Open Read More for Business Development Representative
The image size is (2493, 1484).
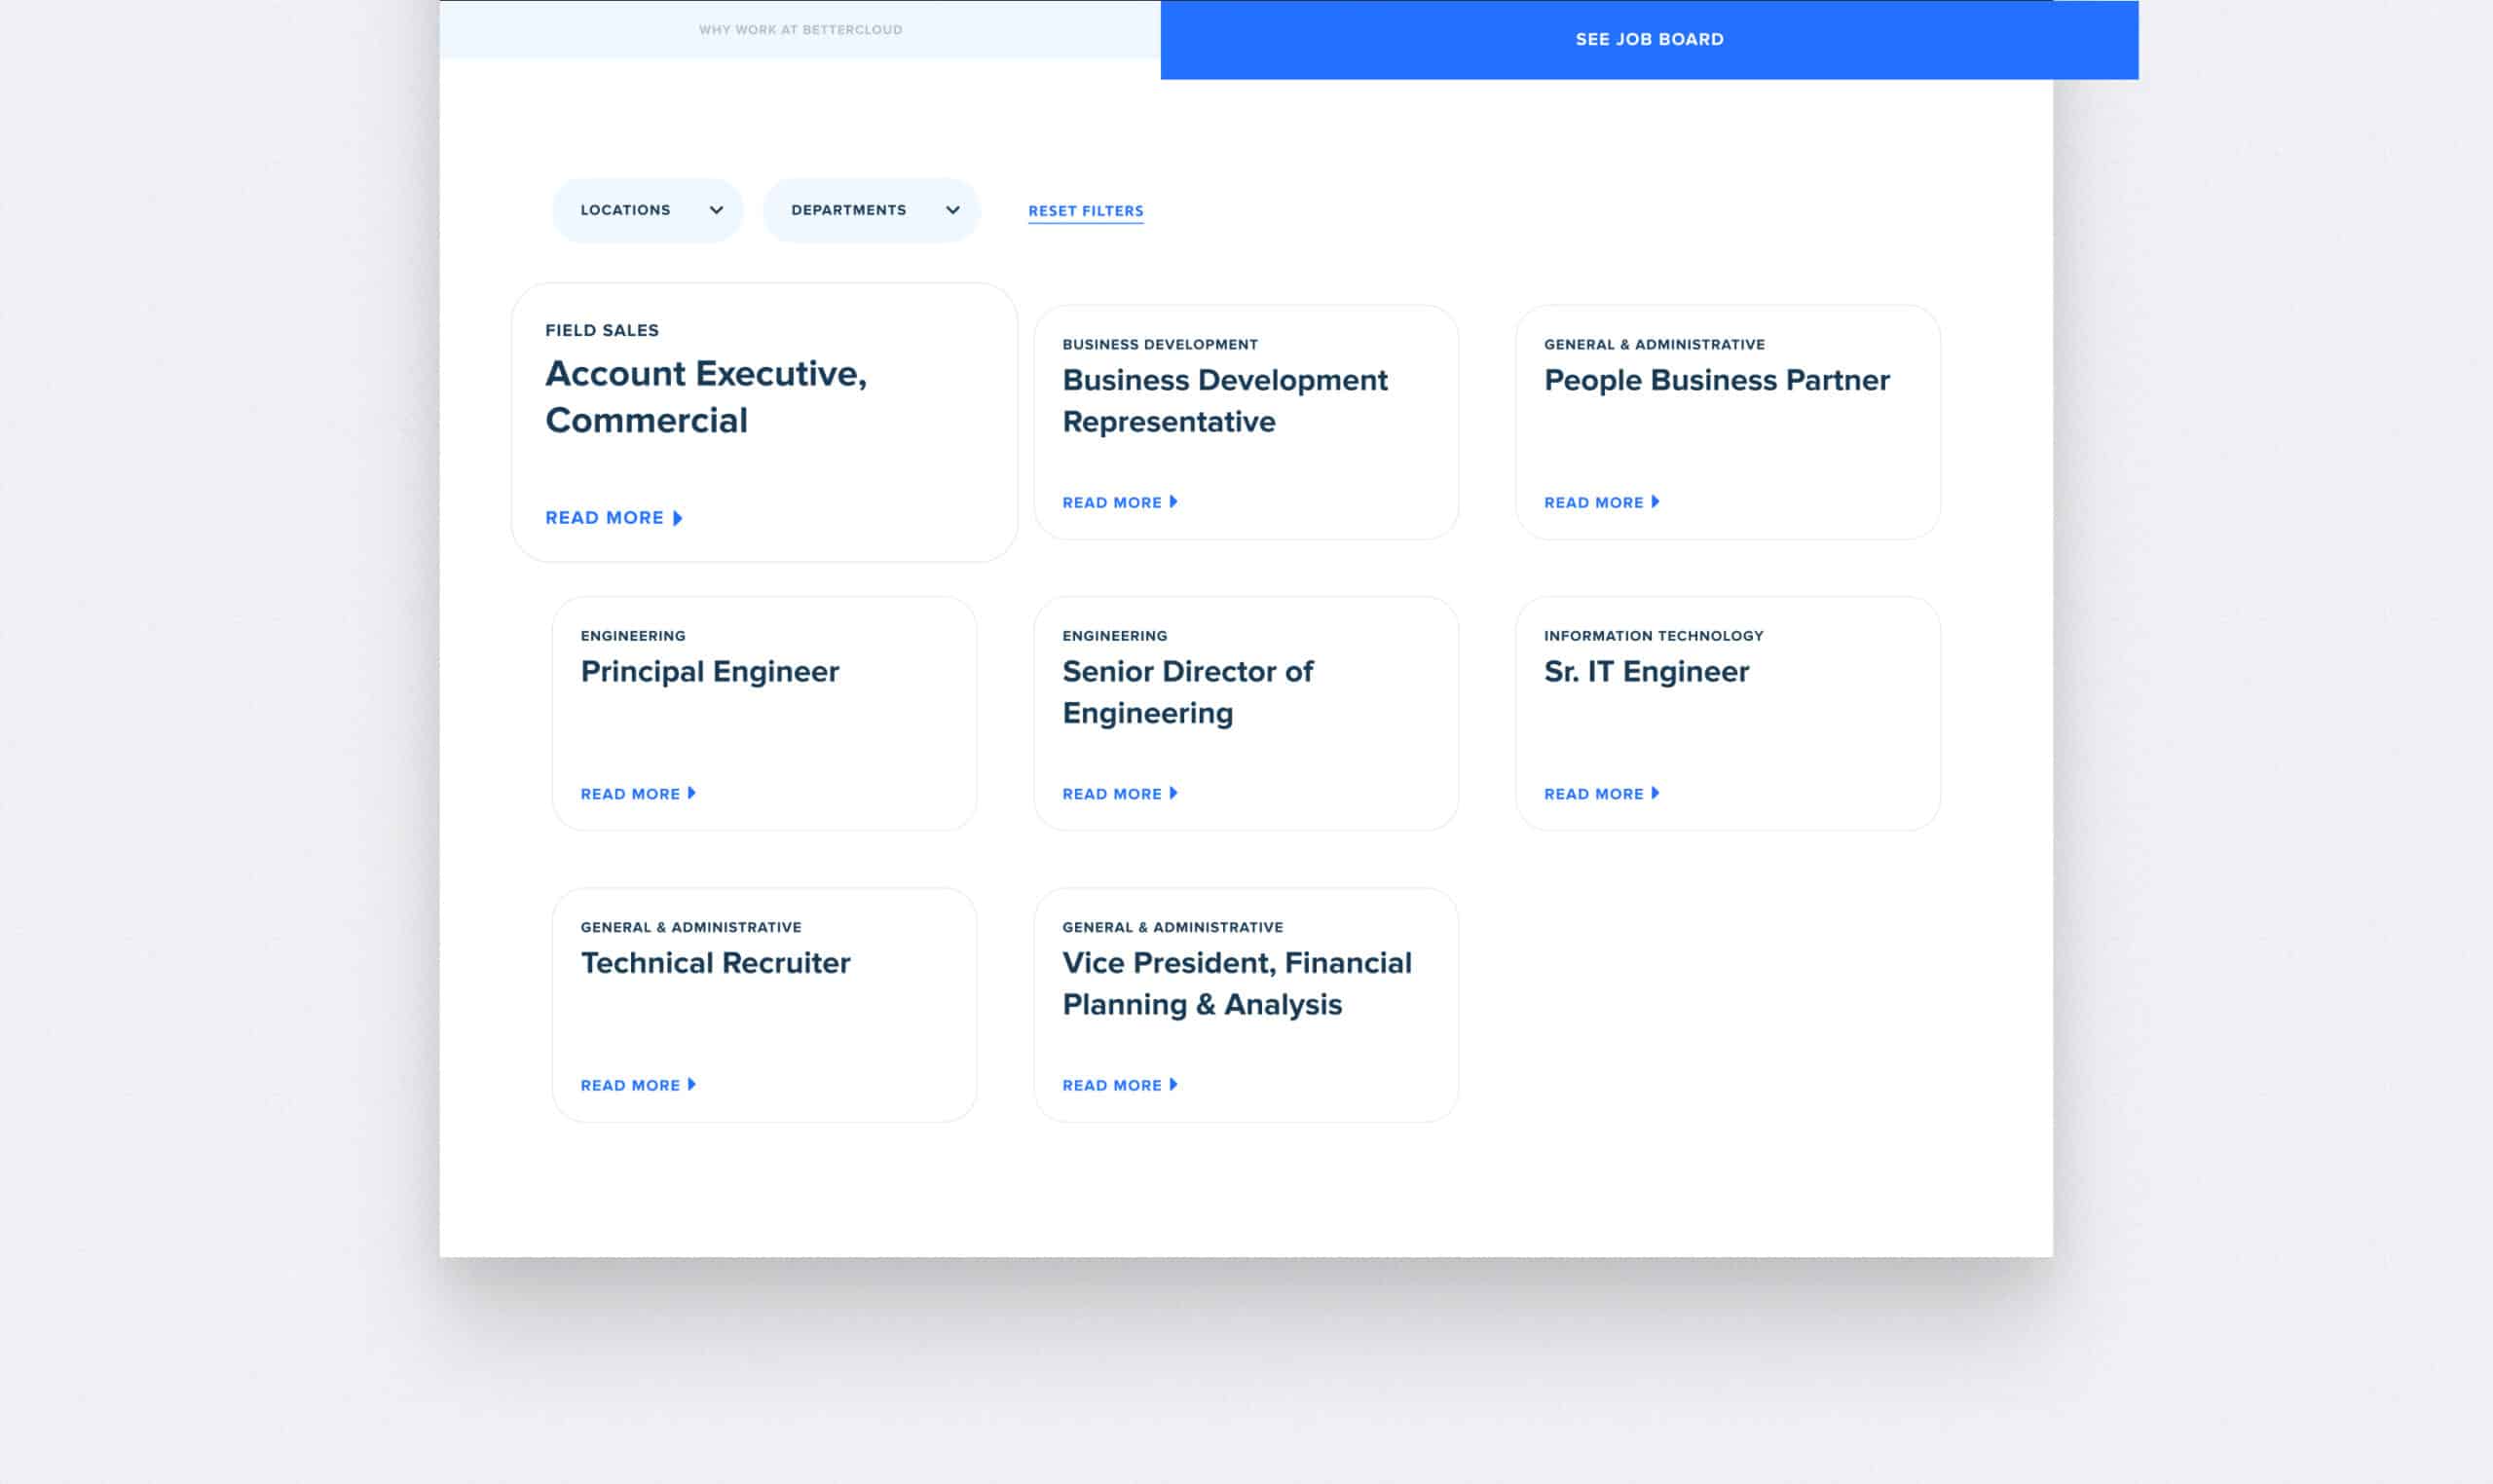coord(1120,501)
